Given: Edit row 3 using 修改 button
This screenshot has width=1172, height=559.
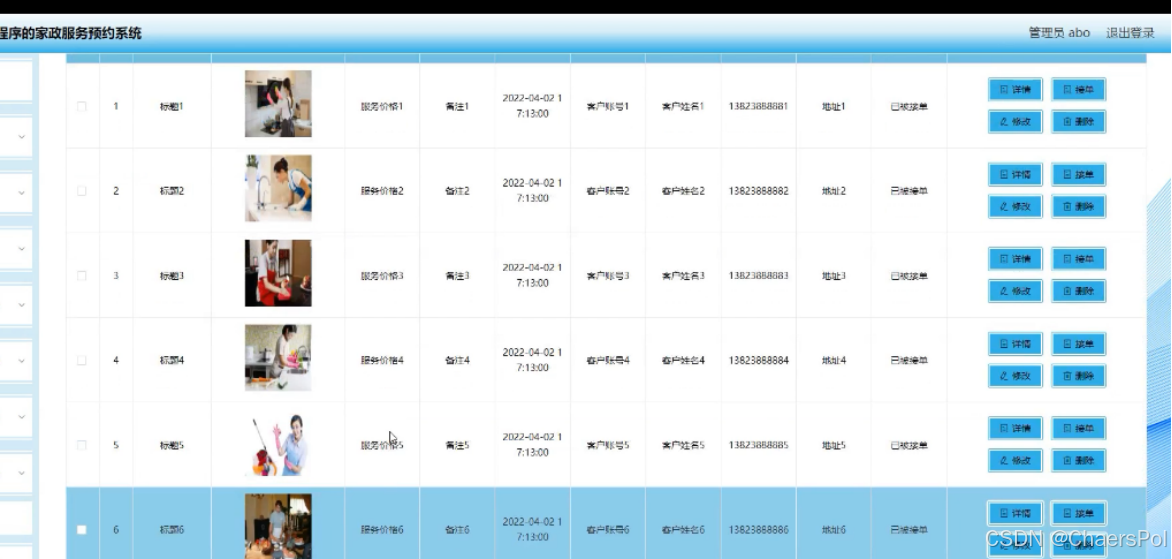Looking at the screenshot, I should [x=1015, y=291].
